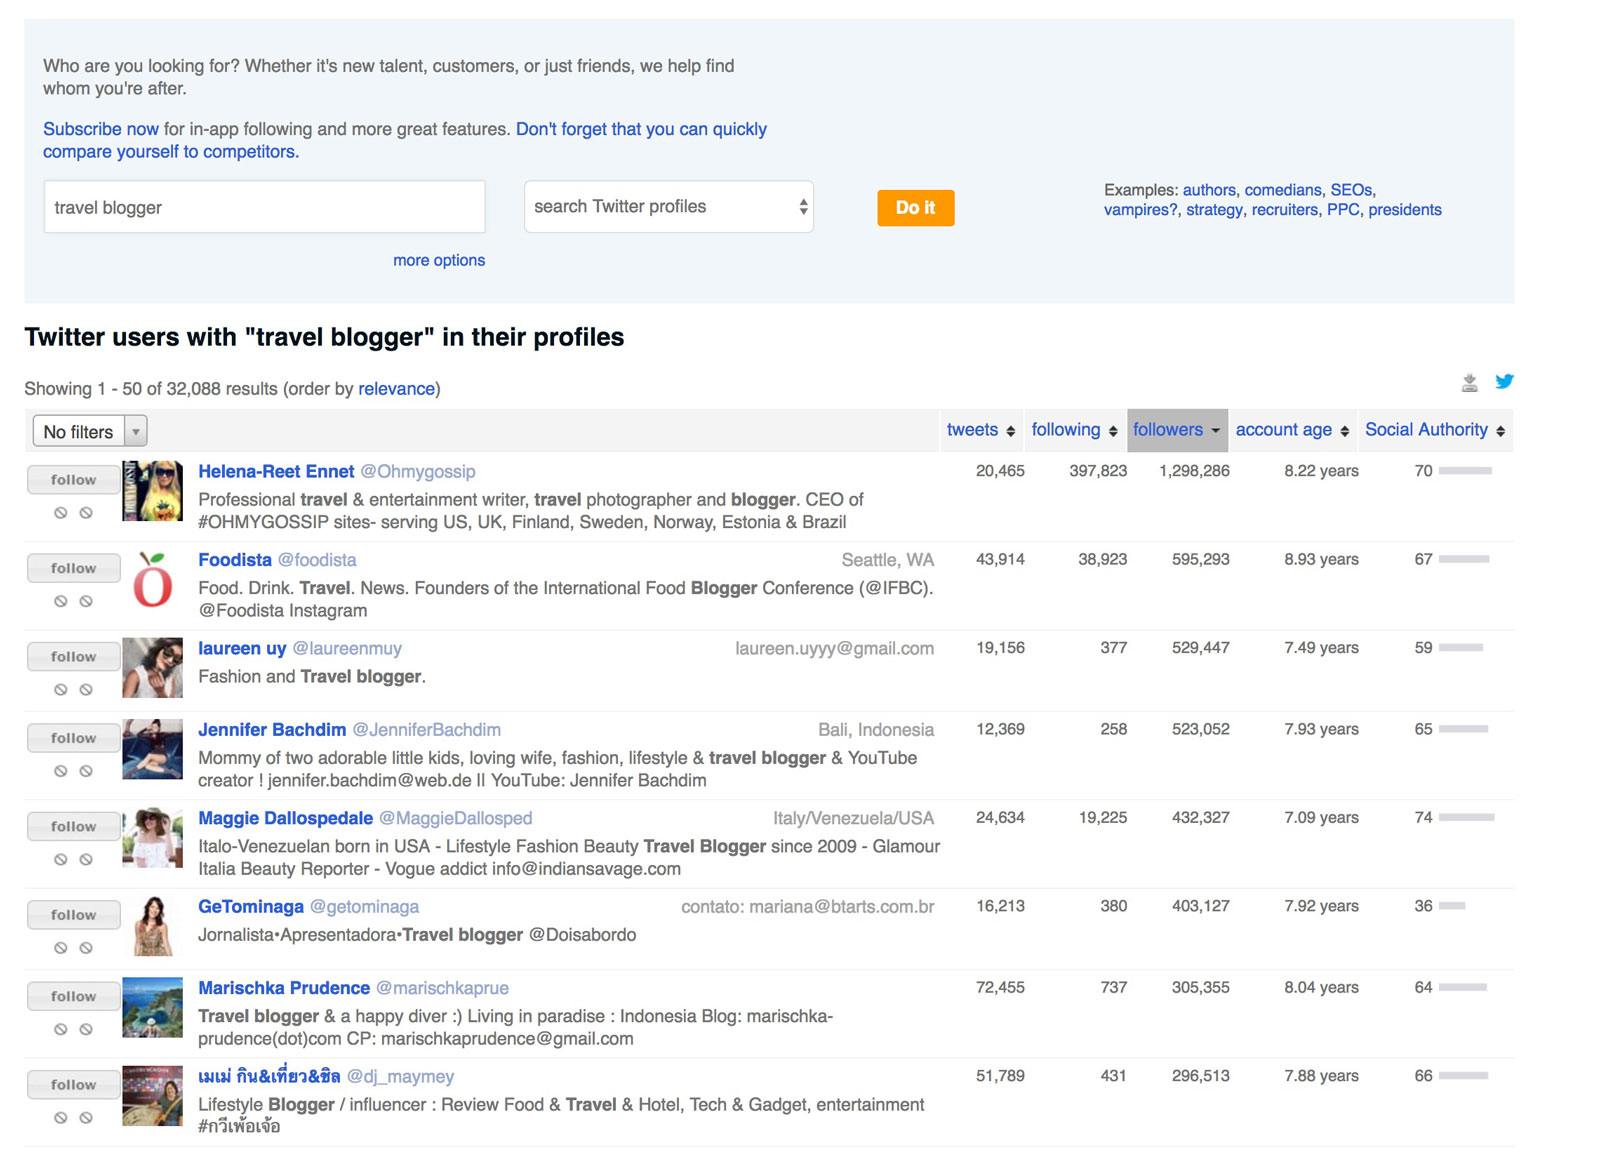Click Social Authority bar for GeTominaga
This screenshot has height=1151, width=1600.
click(1452, 906)
